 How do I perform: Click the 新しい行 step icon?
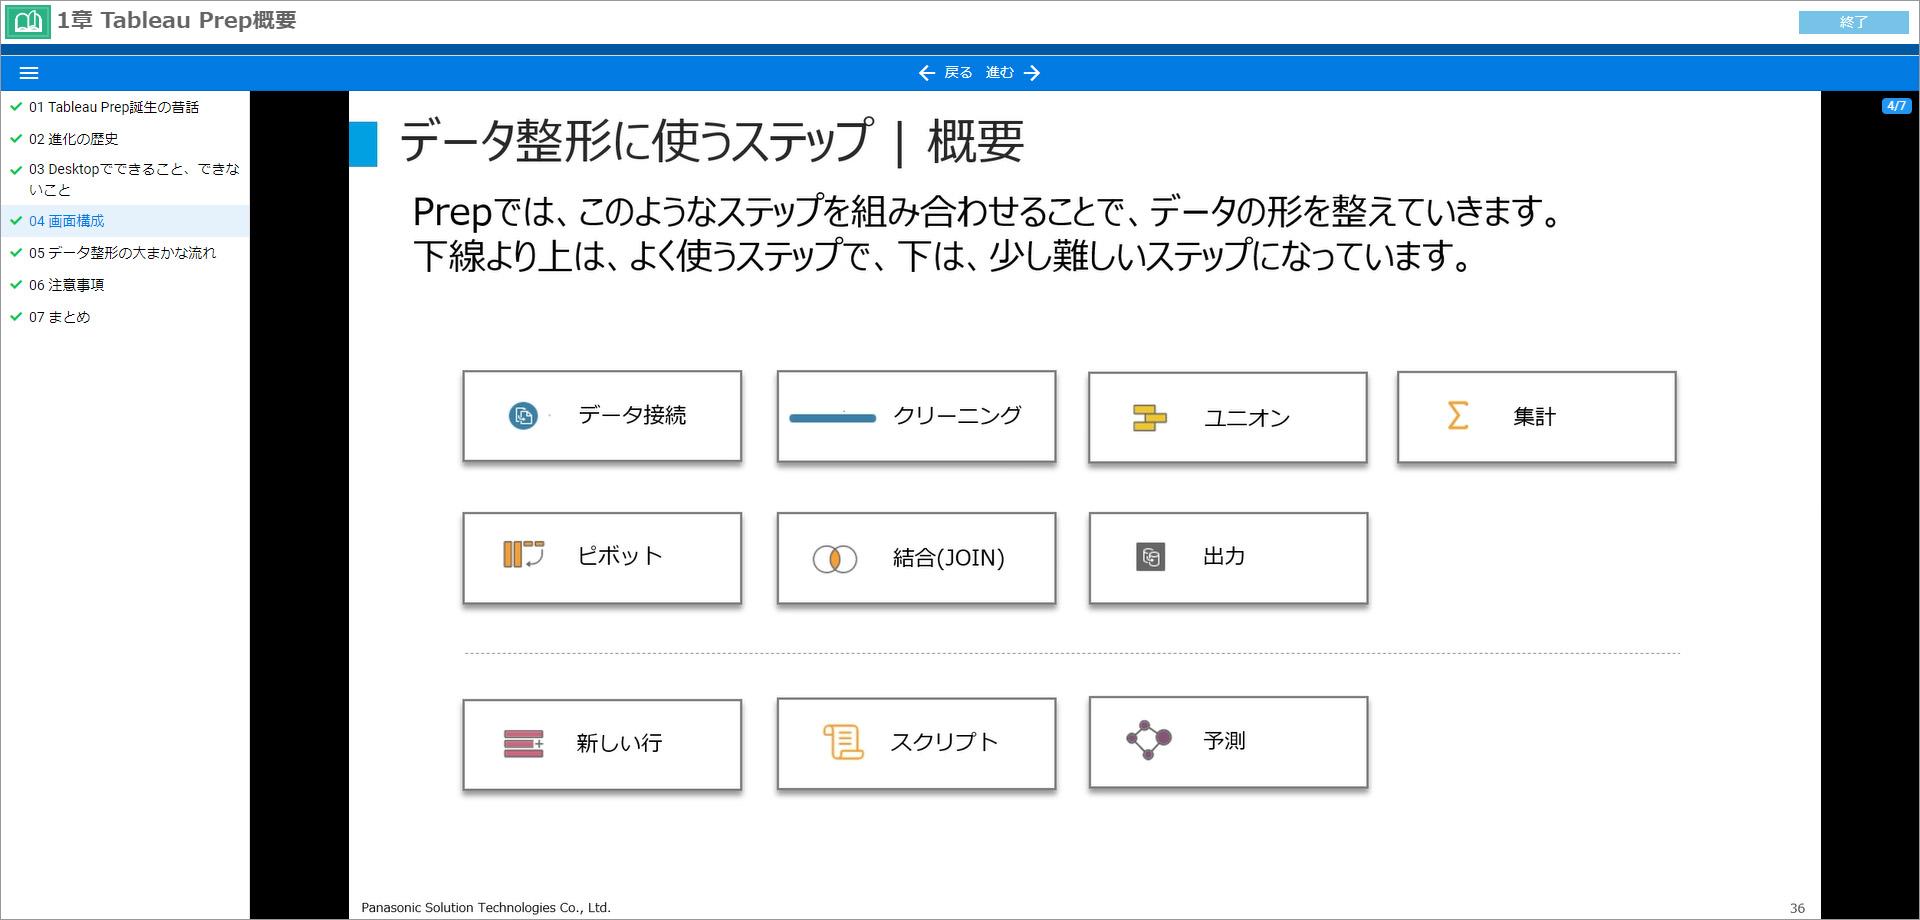coord(522,743)
